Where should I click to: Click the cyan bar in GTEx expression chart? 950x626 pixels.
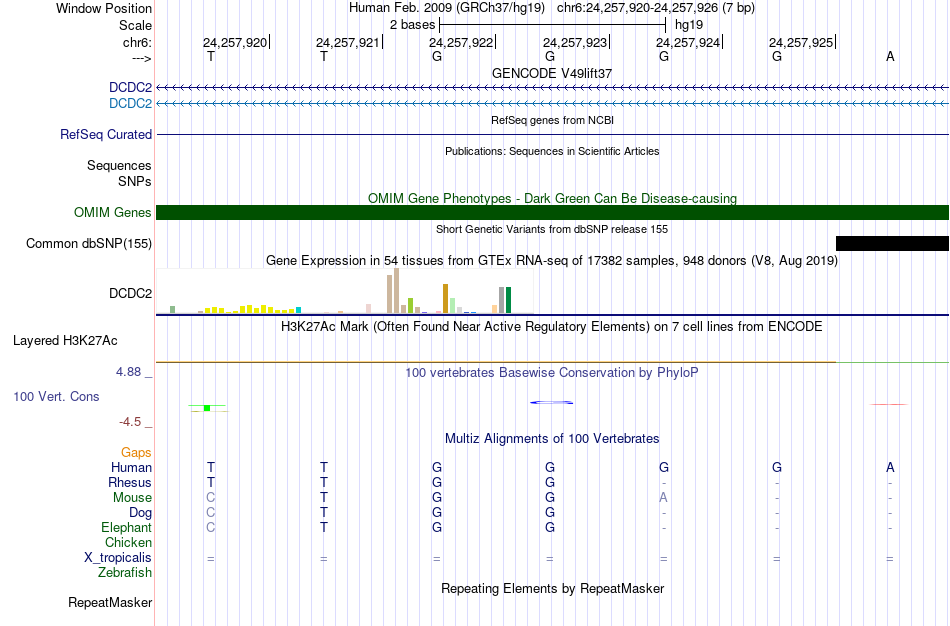point(298,310)
